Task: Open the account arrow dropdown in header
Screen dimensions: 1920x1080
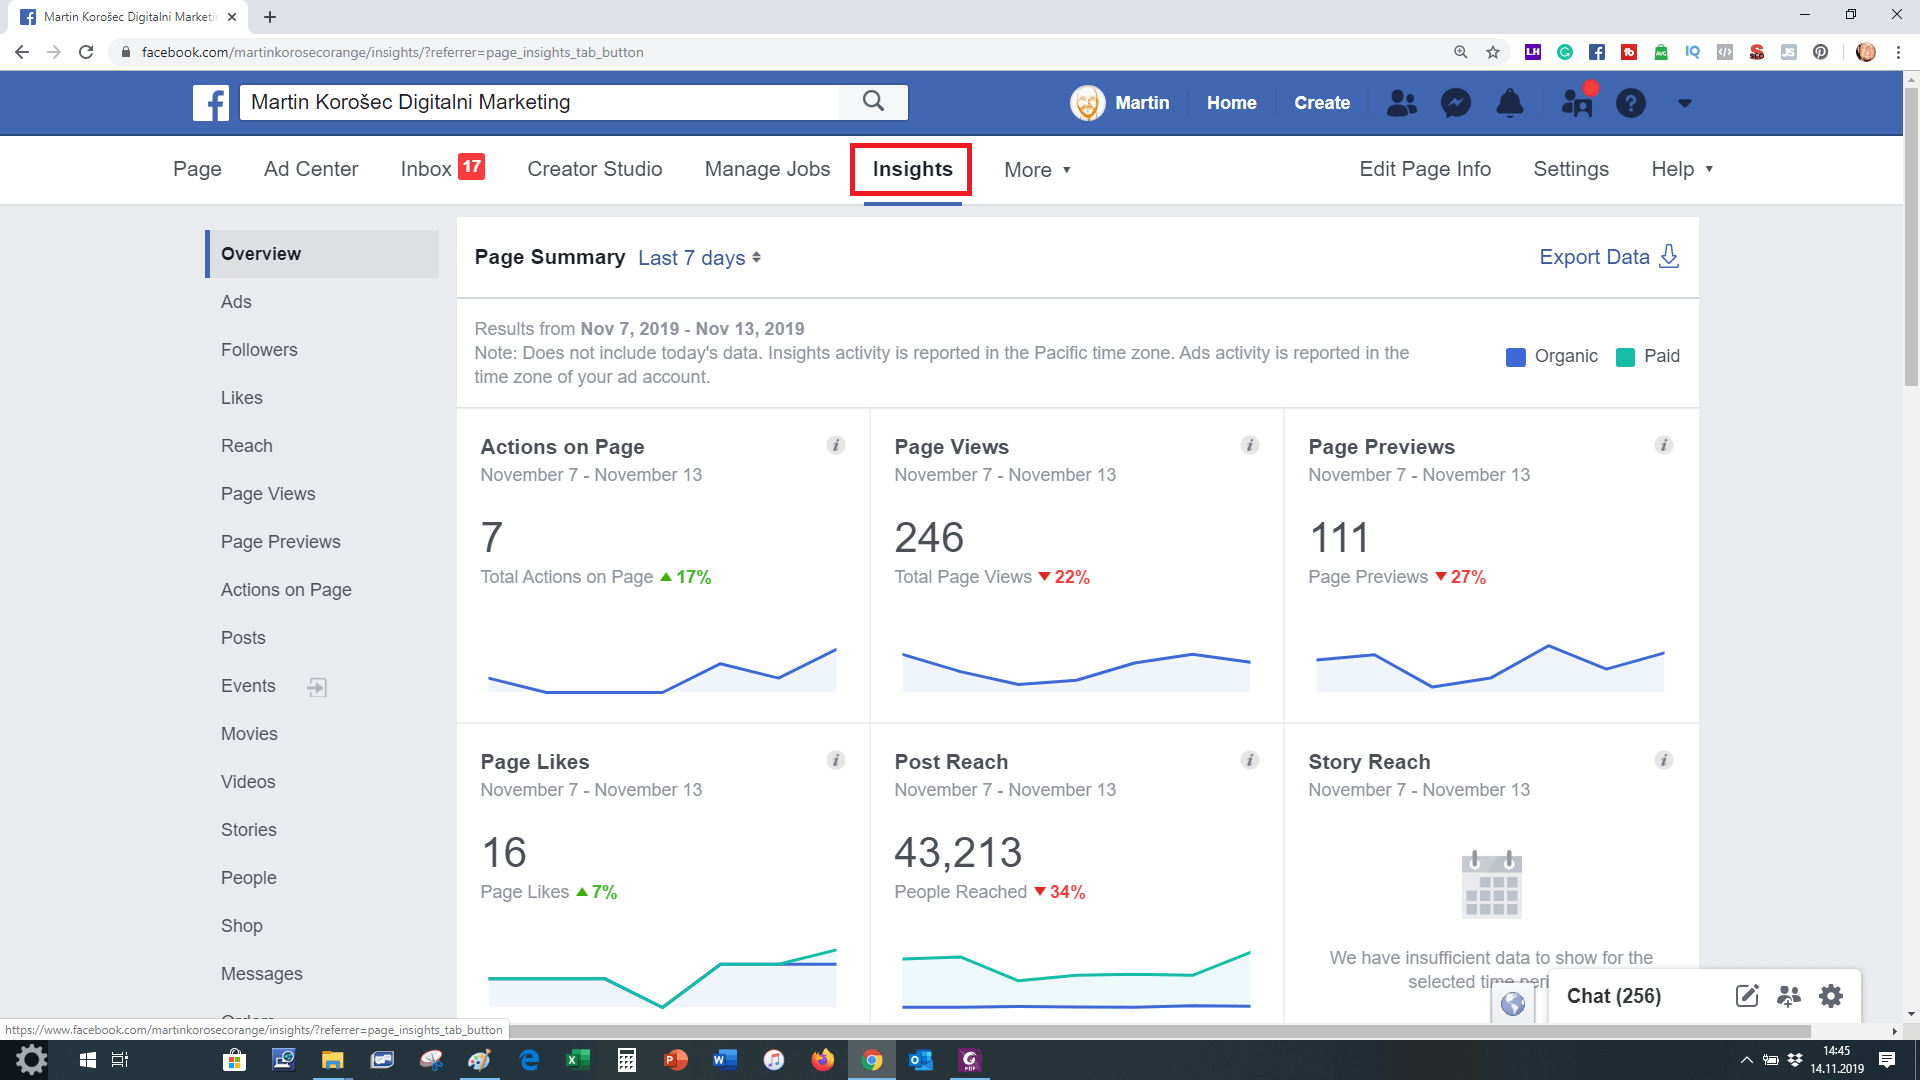Action: pos(1684,103)
